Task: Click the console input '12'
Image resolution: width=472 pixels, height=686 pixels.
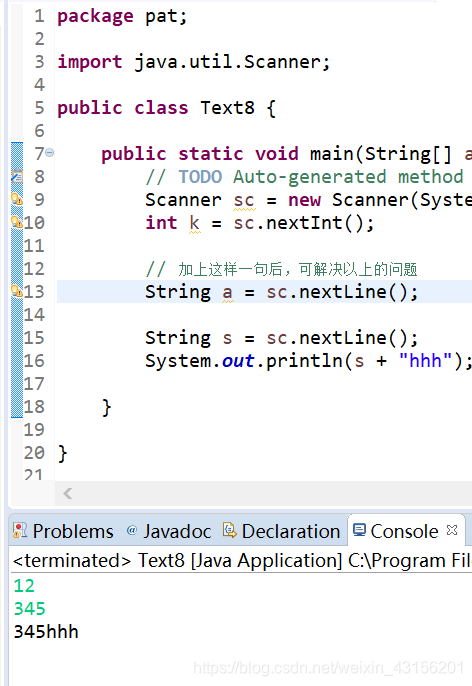Action: [x=24, y=585]
